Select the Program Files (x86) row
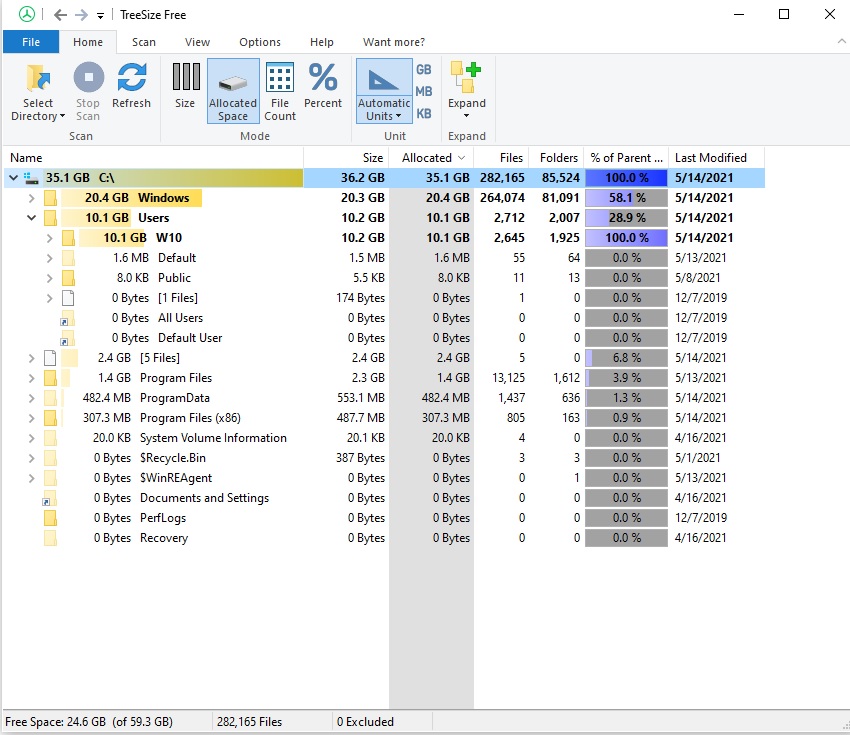This screenshot has width=850, height=735. (384, 418)
